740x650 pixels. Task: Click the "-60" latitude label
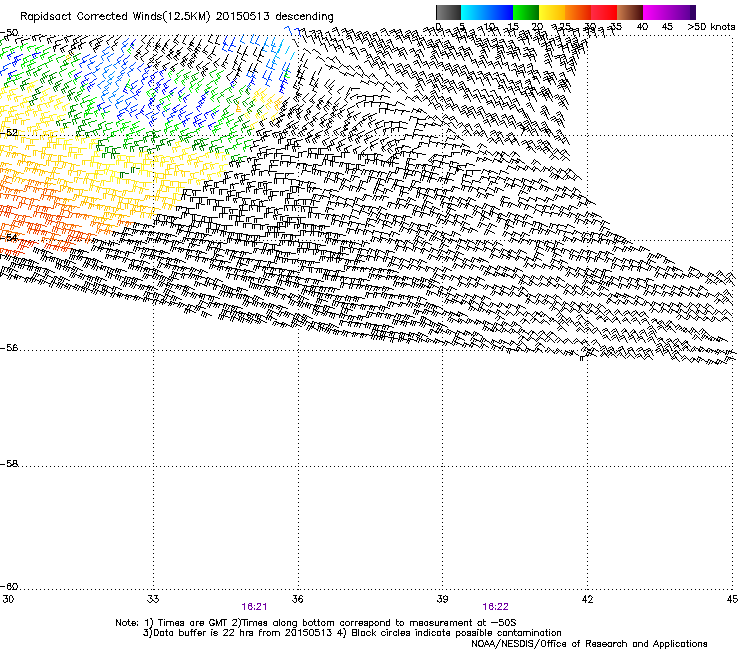(9, 587)
